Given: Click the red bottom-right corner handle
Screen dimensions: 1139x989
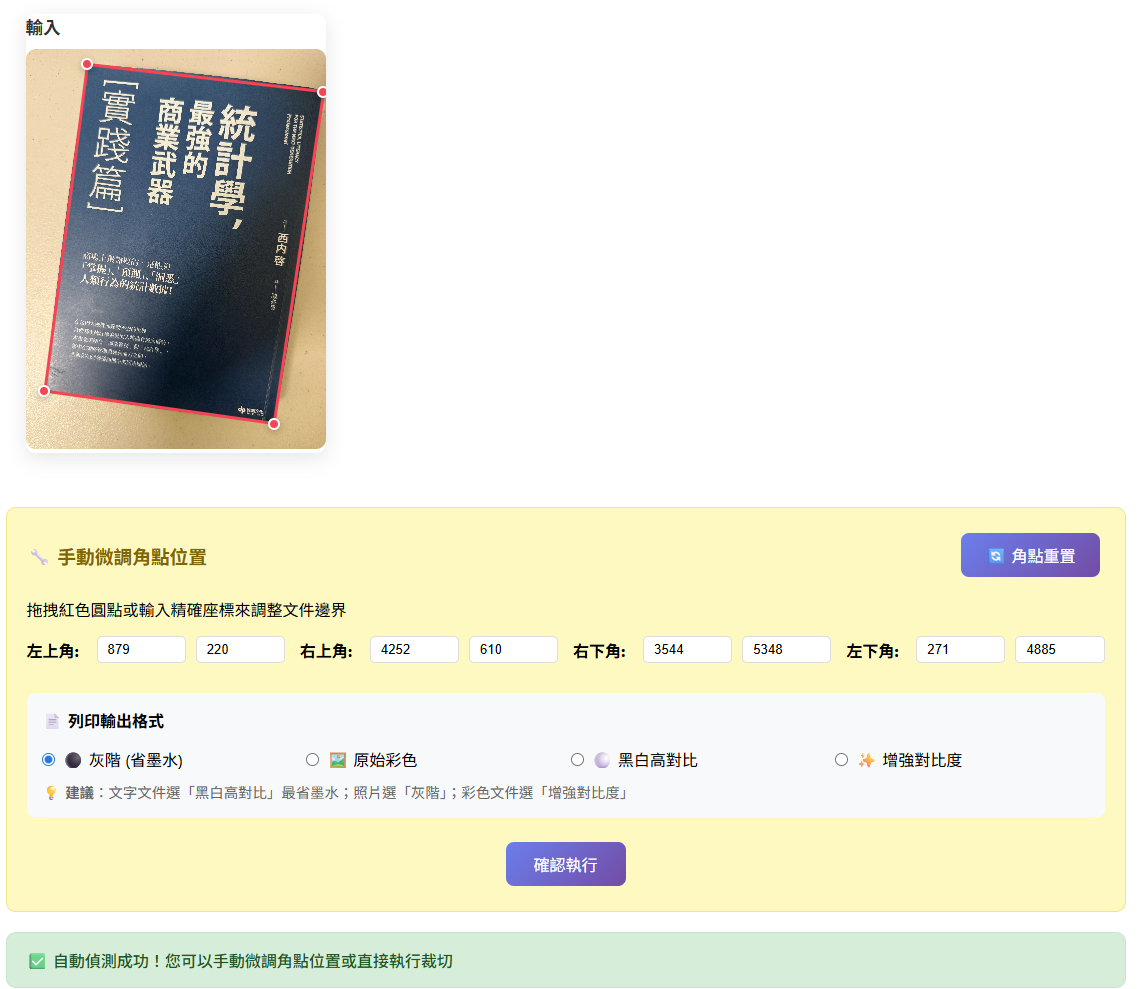Looking at the screenshot, I should 274,424.
